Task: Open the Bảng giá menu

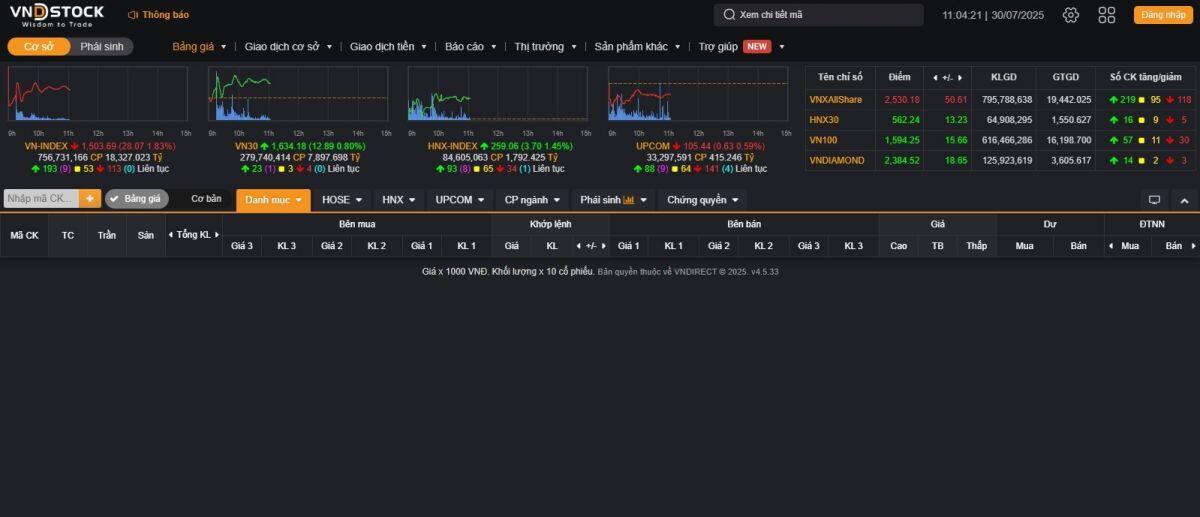Action: click(199, 47)
